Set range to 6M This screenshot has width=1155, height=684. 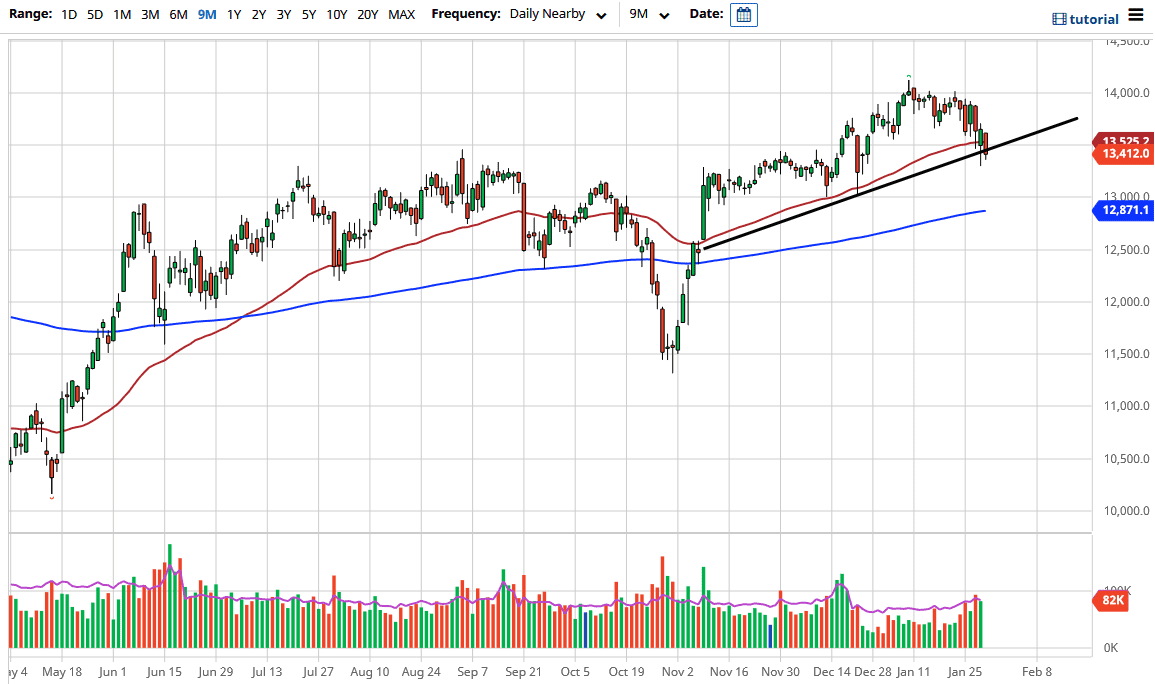(x=178, y=14)
